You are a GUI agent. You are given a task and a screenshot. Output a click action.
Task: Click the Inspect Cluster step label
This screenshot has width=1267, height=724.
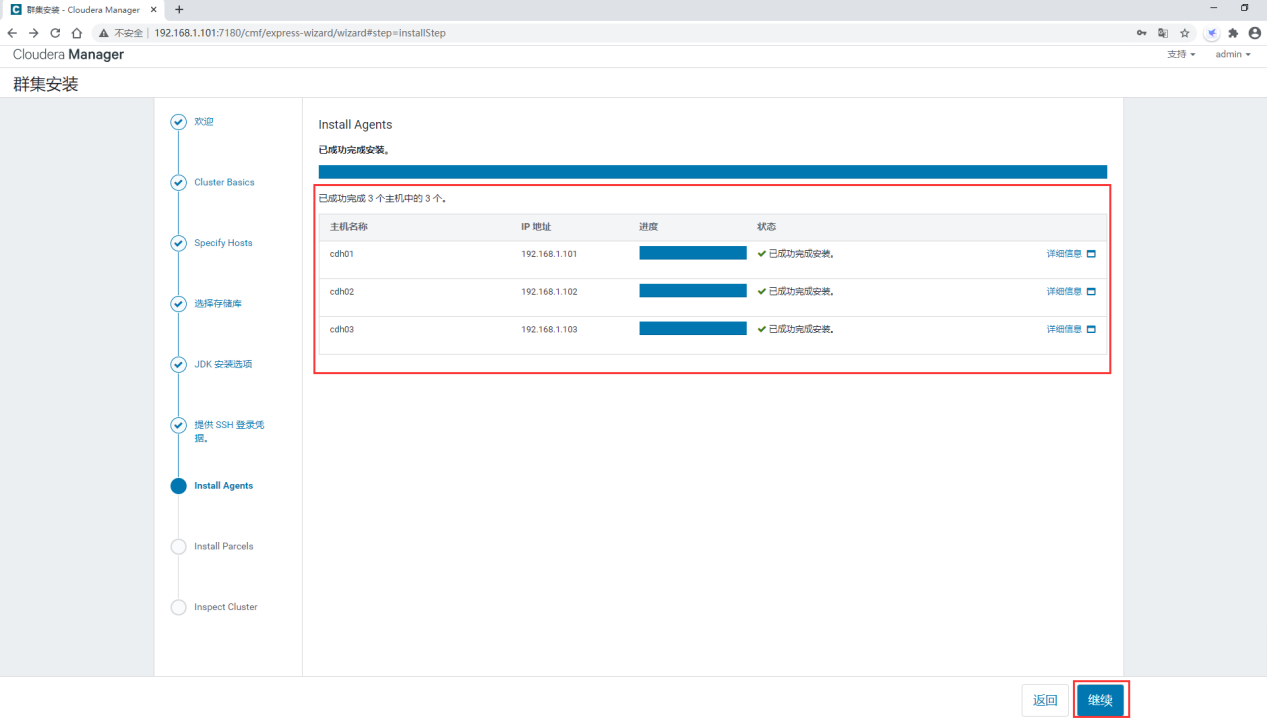pos(226,607)
